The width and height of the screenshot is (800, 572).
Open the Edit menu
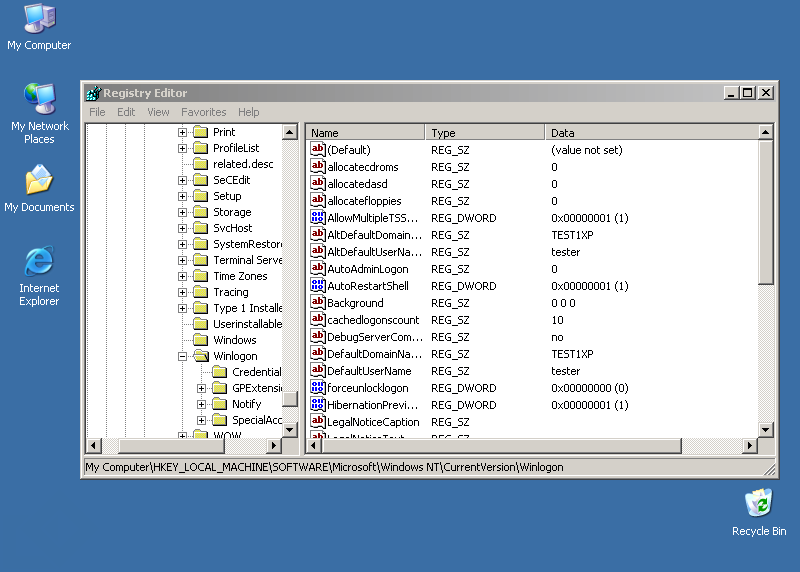point(126,112)
